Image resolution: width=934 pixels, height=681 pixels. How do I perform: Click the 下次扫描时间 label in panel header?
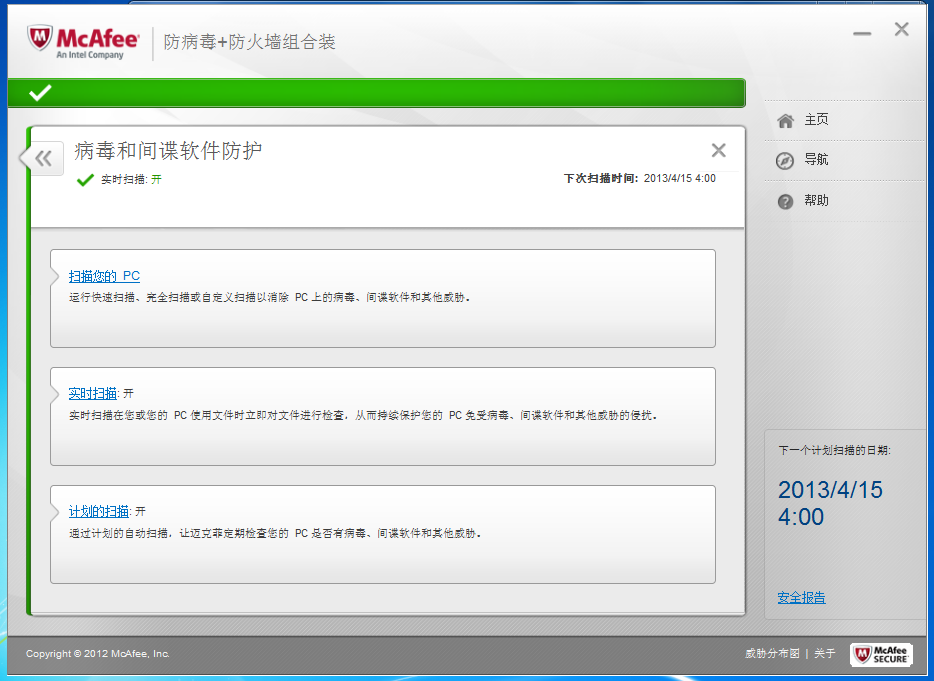(x=600, y=178)
